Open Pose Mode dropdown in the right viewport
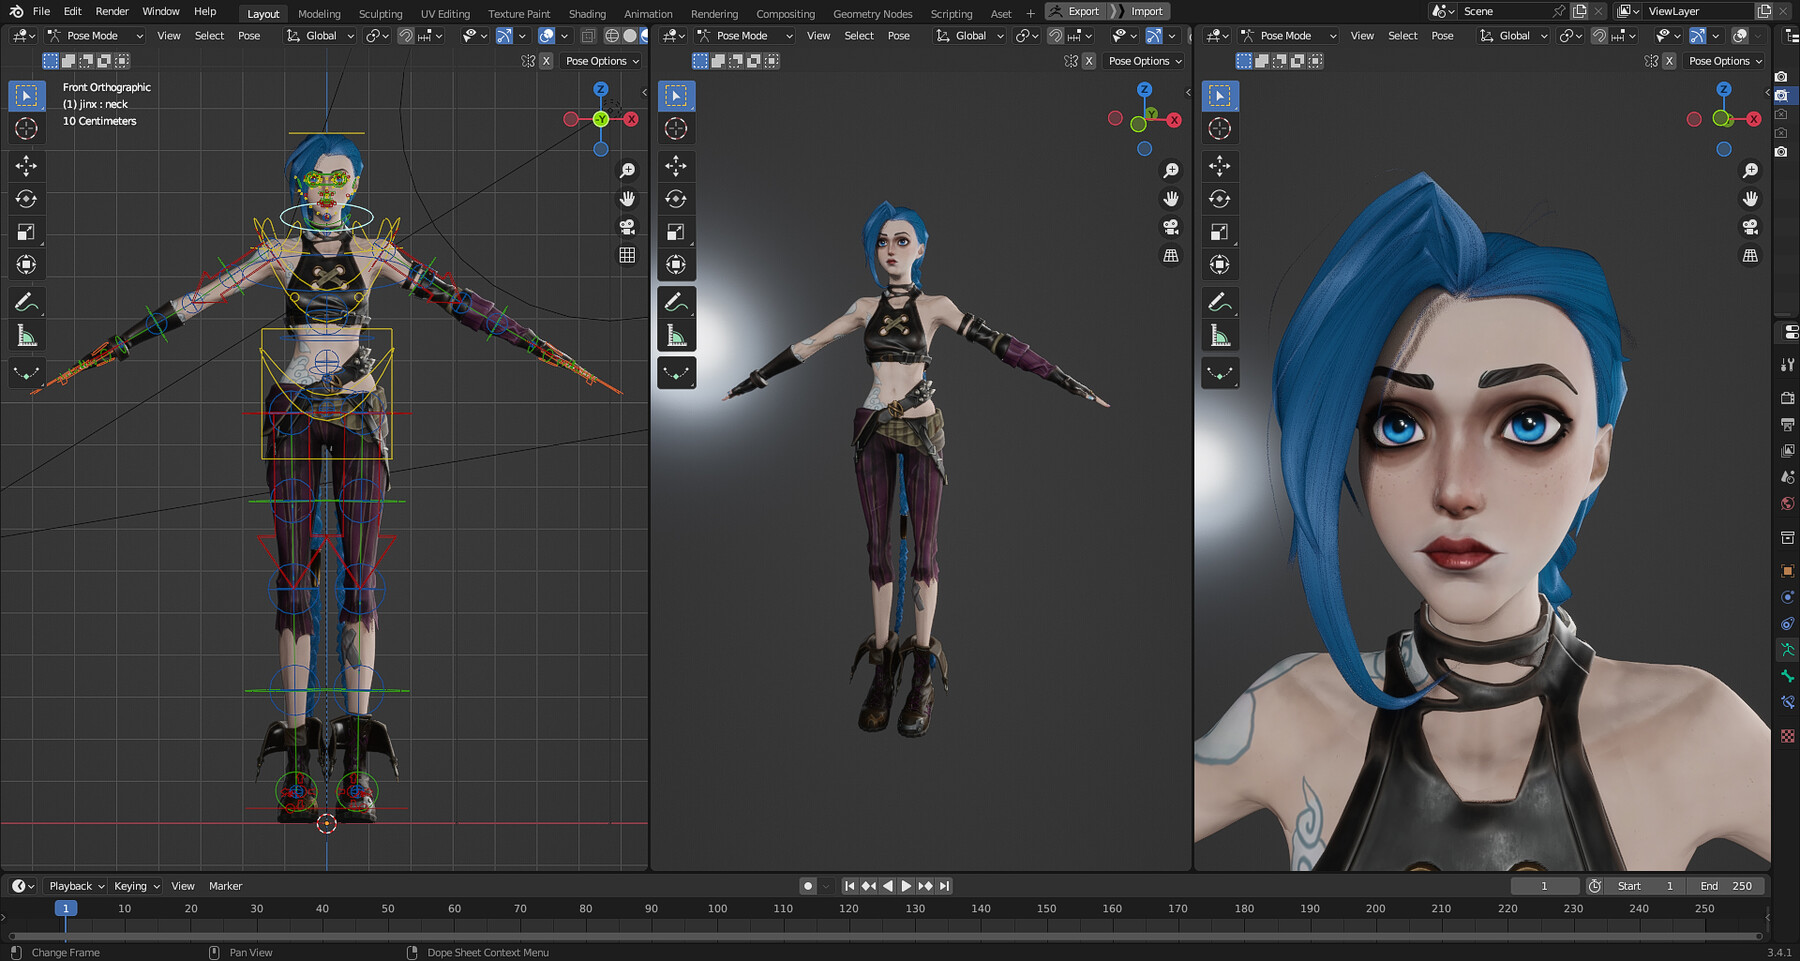 tap(1289, 36)
